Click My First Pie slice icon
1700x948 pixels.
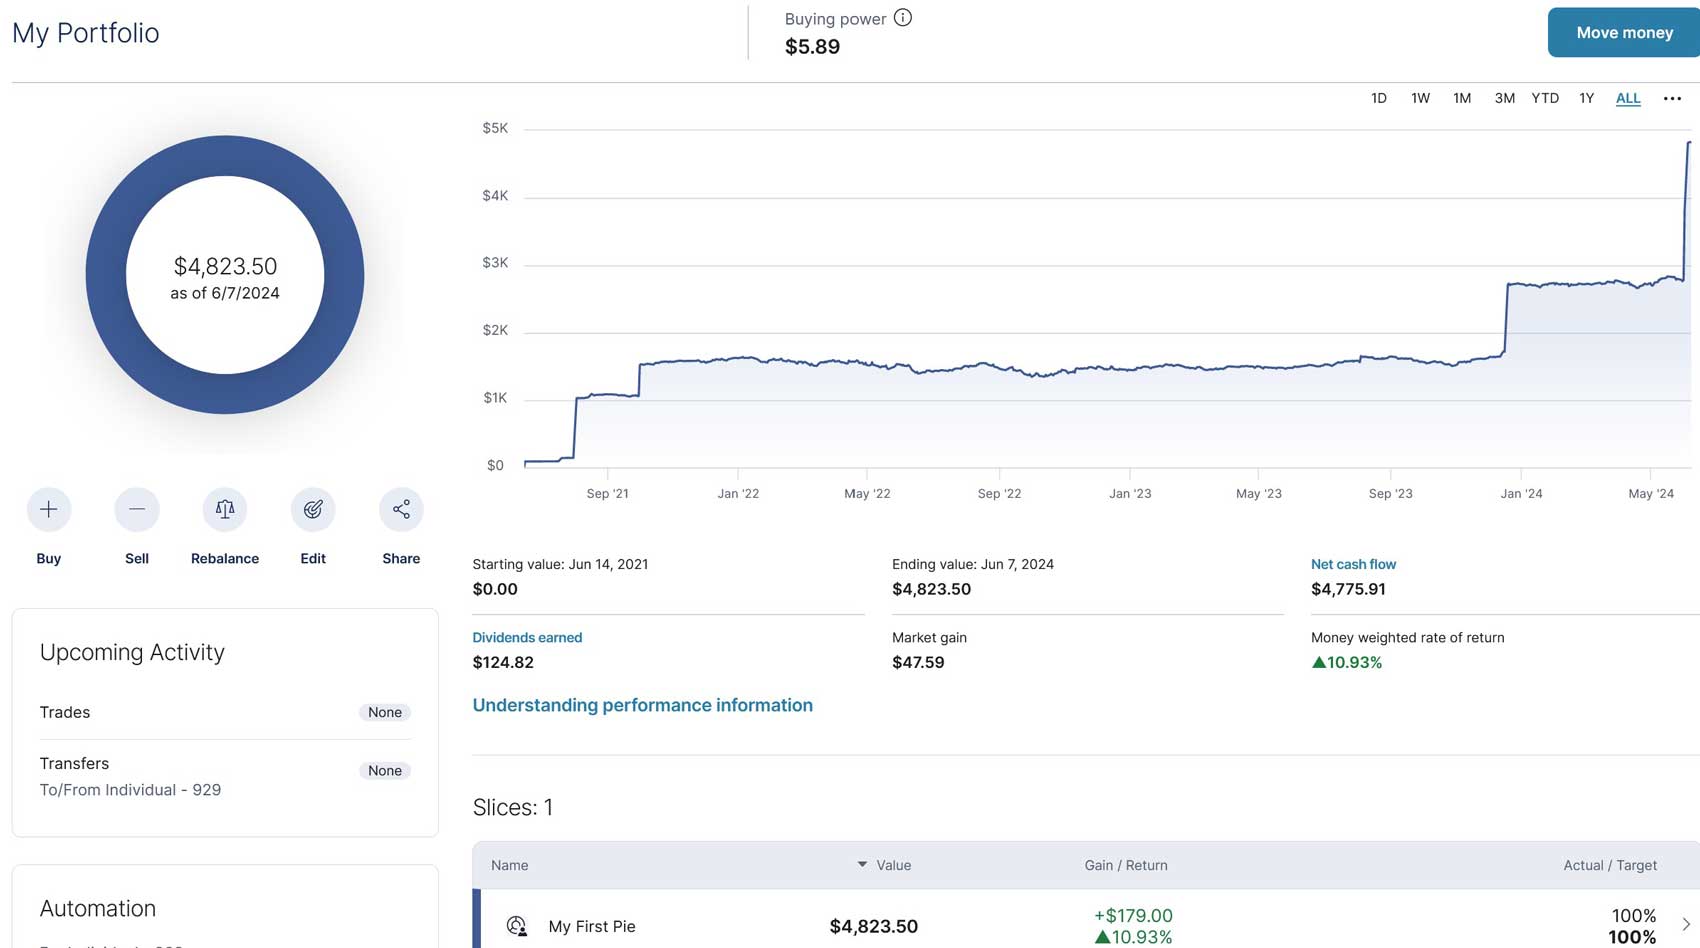click(x=517, y=926)
